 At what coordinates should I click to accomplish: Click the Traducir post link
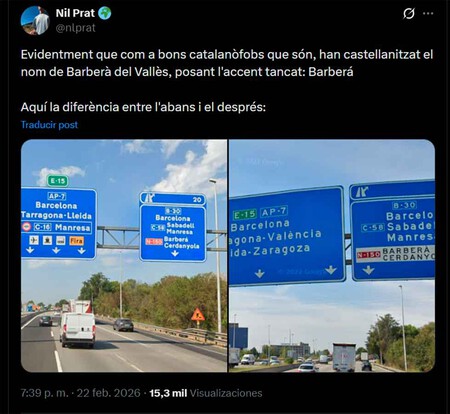click(49, 125)
